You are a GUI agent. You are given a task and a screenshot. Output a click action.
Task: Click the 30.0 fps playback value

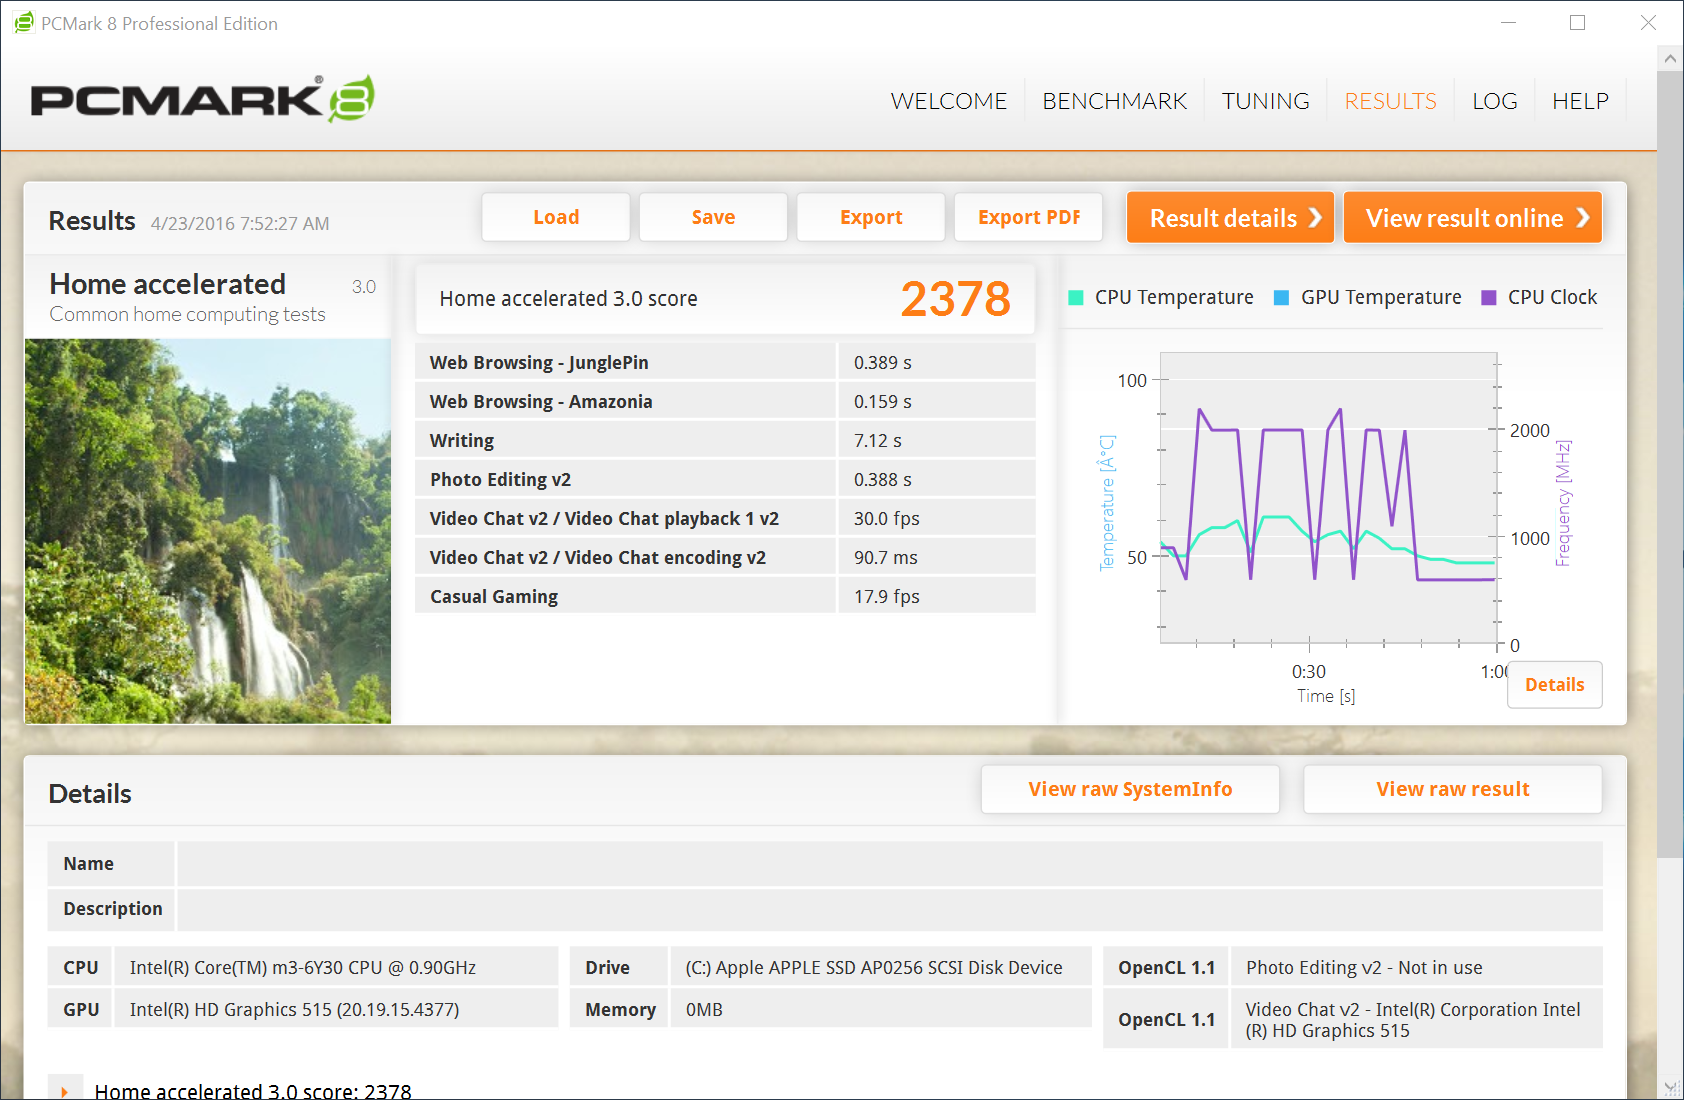[x=887, y=518]
